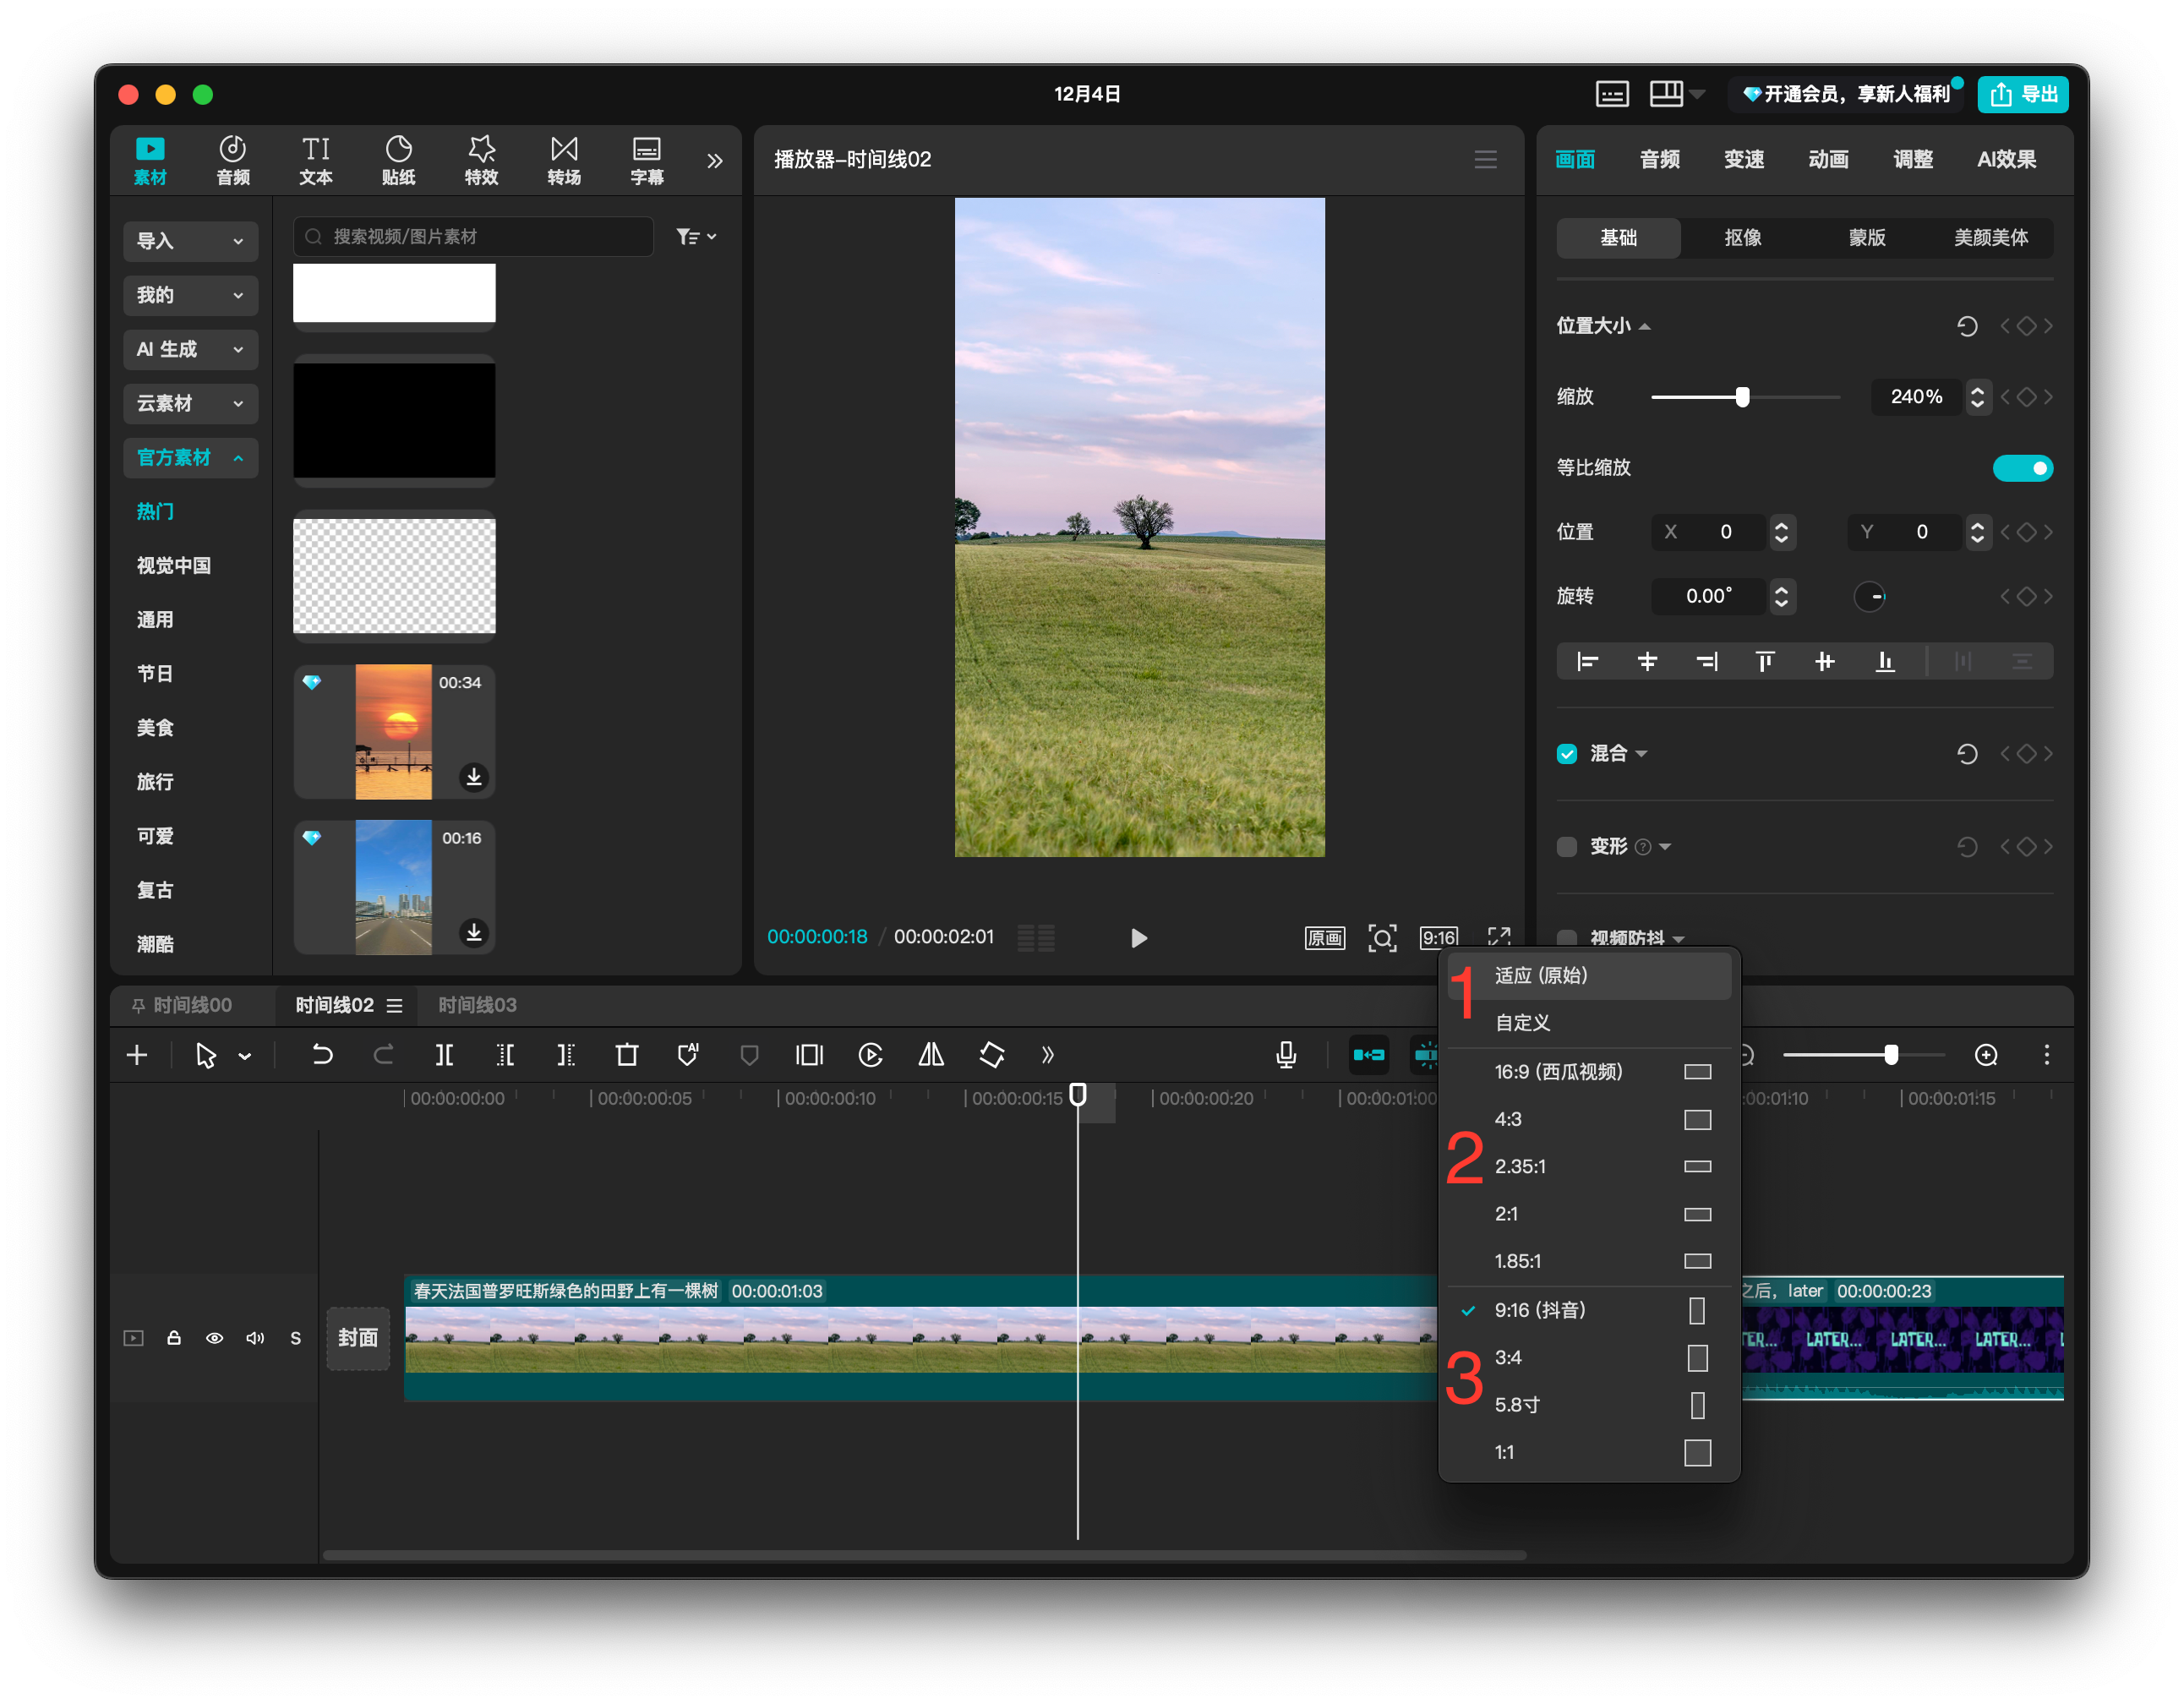Click the 封面 cover button
Screen dimensions: 2184x1704
(x=358, y=1338)
